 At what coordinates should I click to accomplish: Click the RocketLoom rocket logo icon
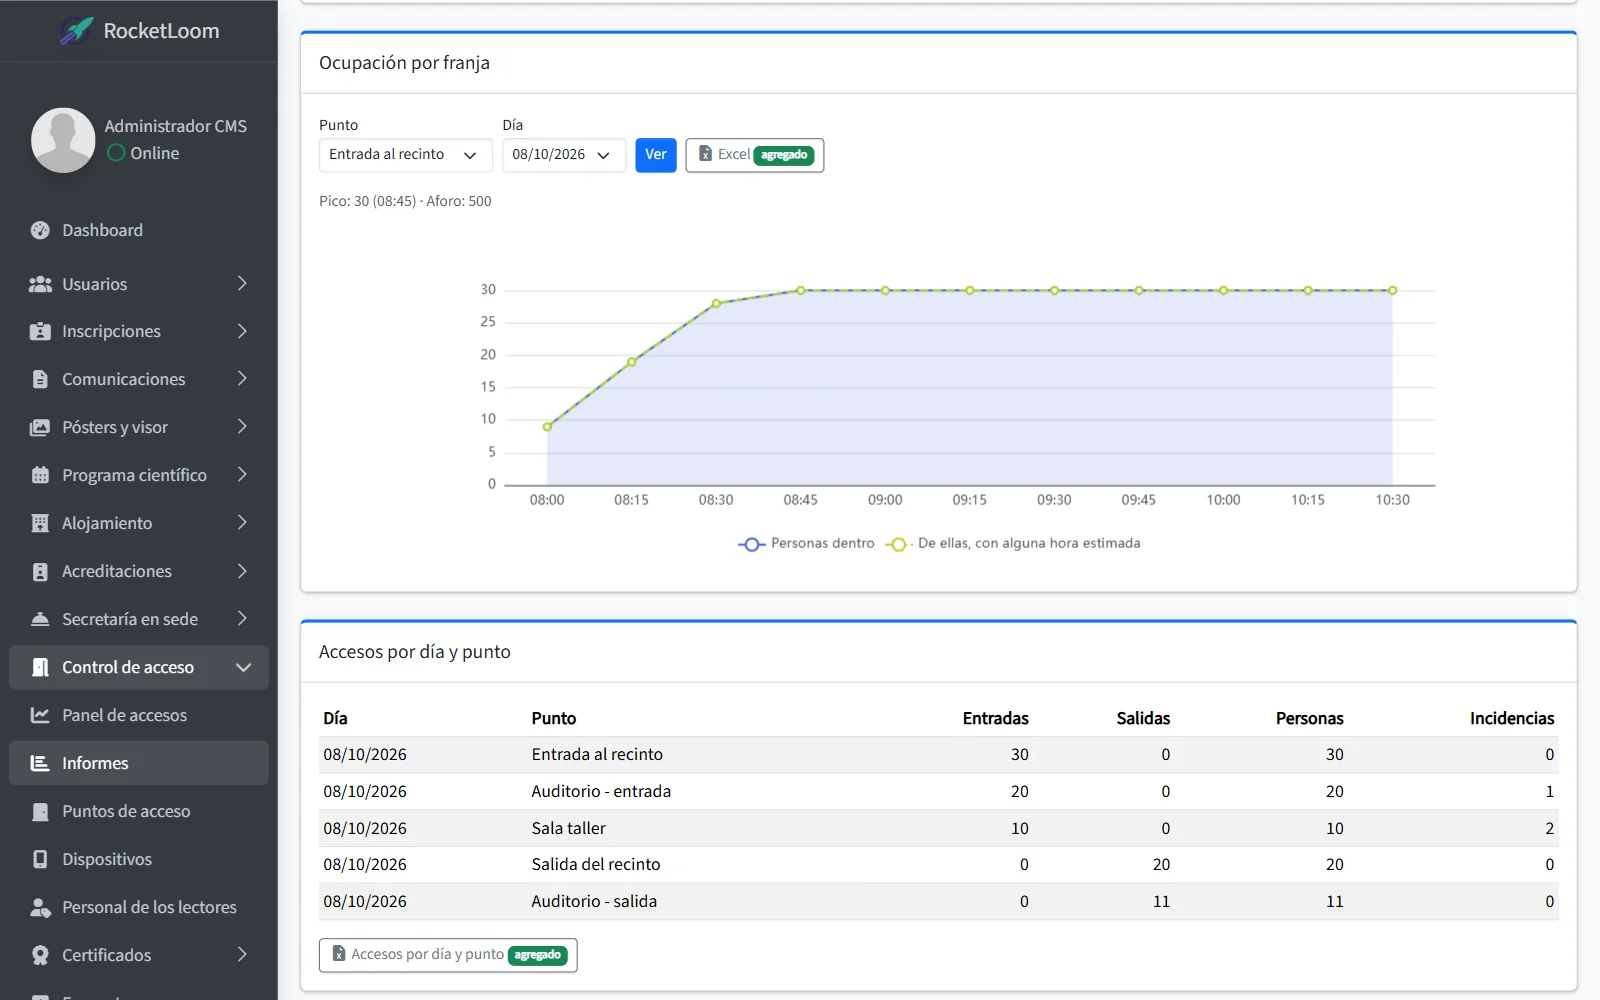pos(76,31)
